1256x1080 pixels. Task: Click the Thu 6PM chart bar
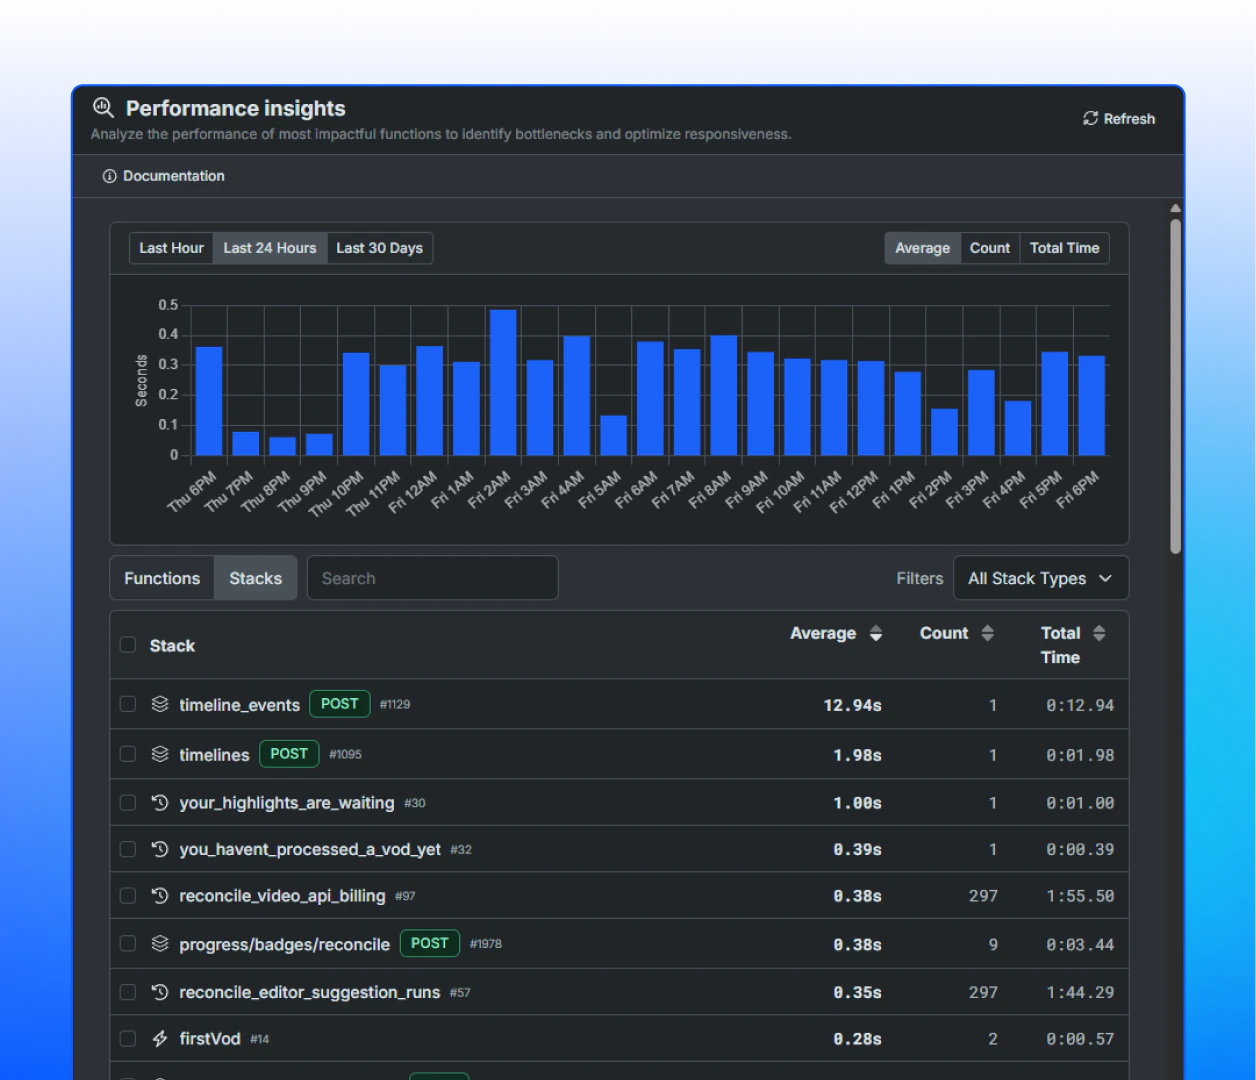click(209, 401)
